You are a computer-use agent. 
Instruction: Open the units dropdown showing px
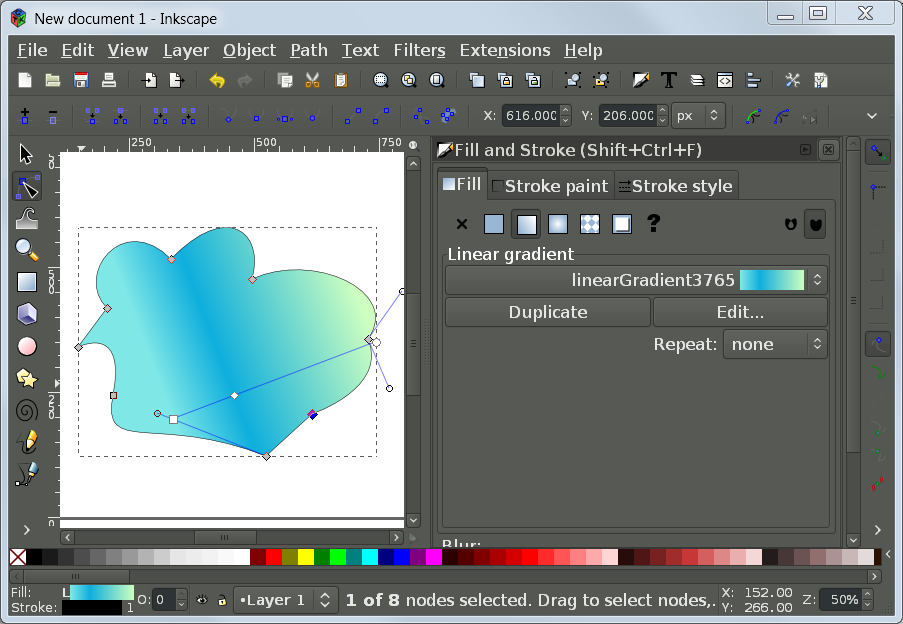(x=698, y=115)
